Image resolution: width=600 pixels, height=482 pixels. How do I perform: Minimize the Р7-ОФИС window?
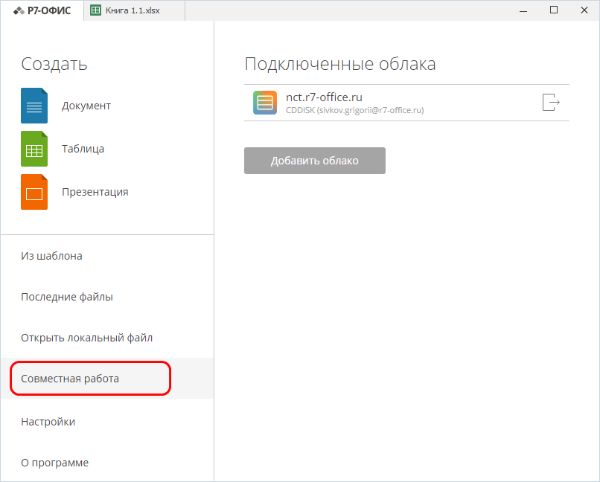coord(523,11)
